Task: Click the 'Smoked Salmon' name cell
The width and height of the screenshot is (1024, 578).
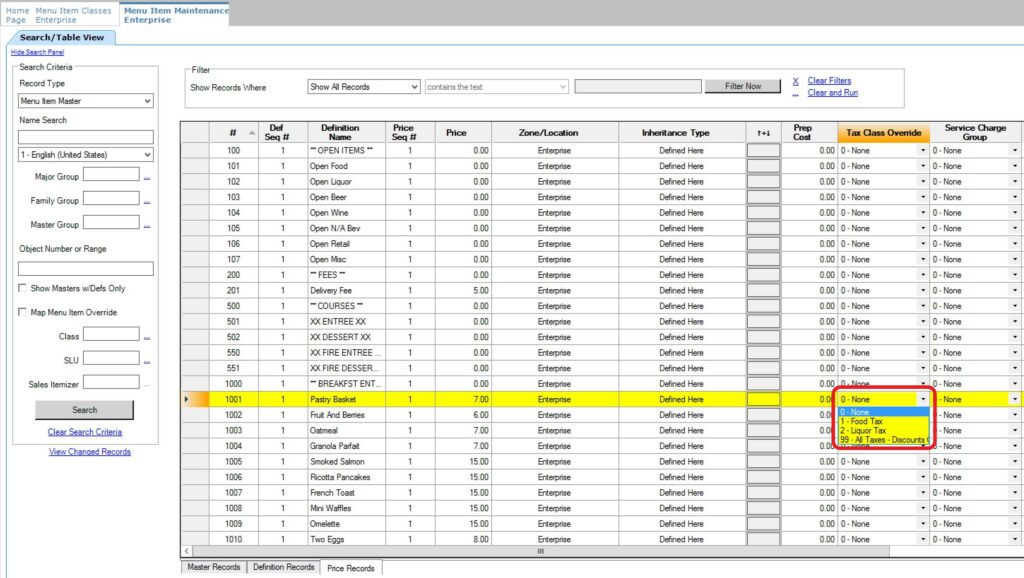Action: [346, 462]
